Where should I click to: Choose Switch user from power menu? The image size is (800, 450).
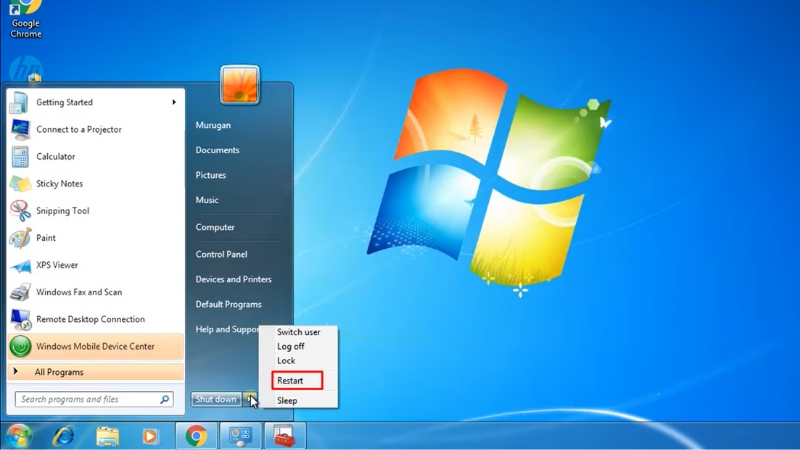pyautogui.click(x=298, y=332)
